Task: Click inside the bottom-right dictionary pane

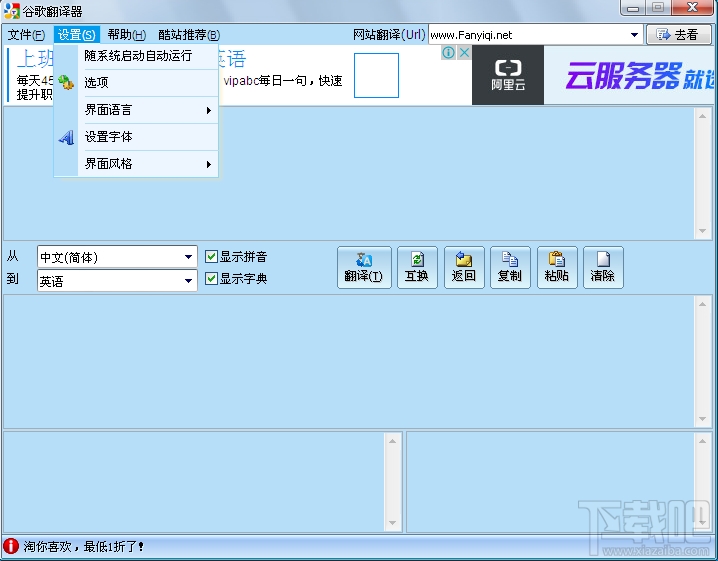Action: pyautogui.click(x=550, y=482)
